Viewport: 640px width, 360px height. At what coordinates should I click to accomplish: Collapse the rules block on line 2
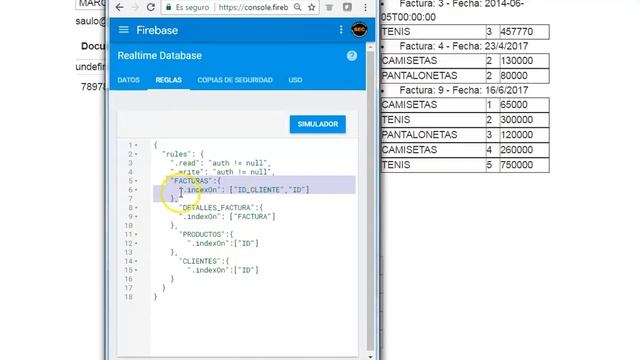click(136, 154)
